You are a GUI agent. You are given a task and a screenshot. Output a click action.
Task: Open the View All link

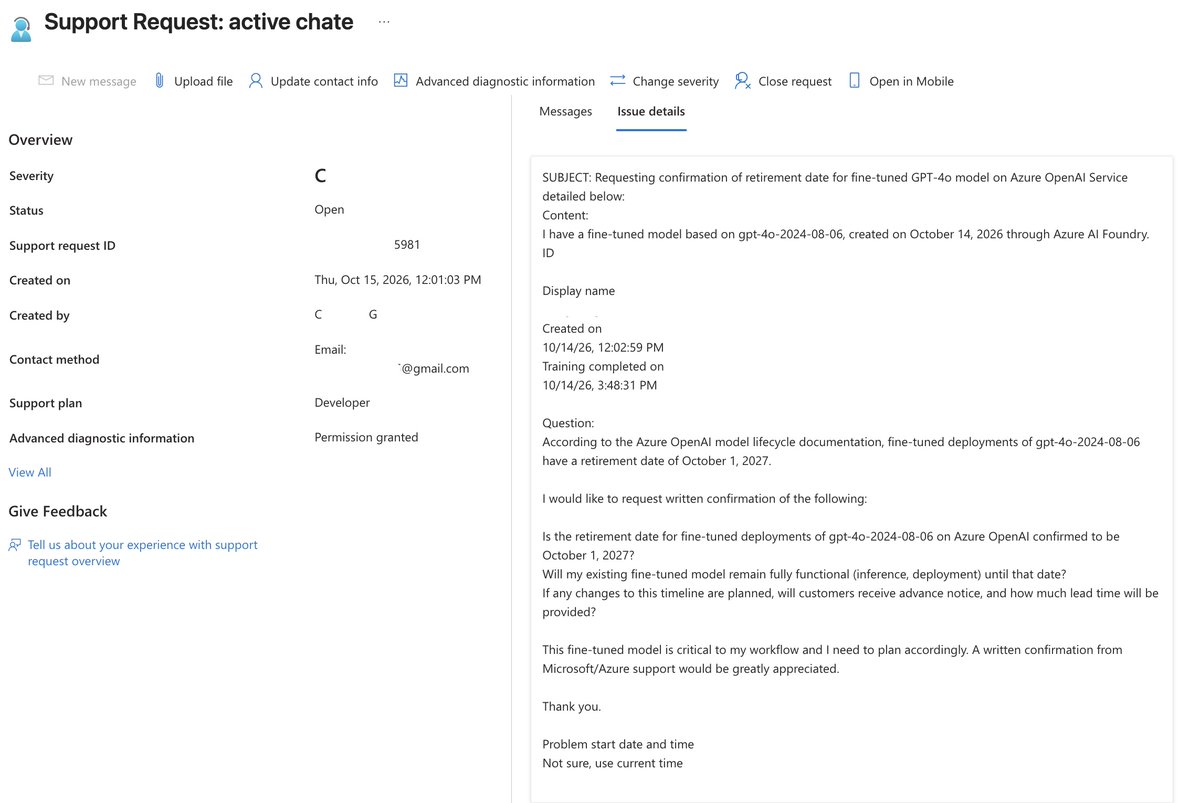(30, 472)
